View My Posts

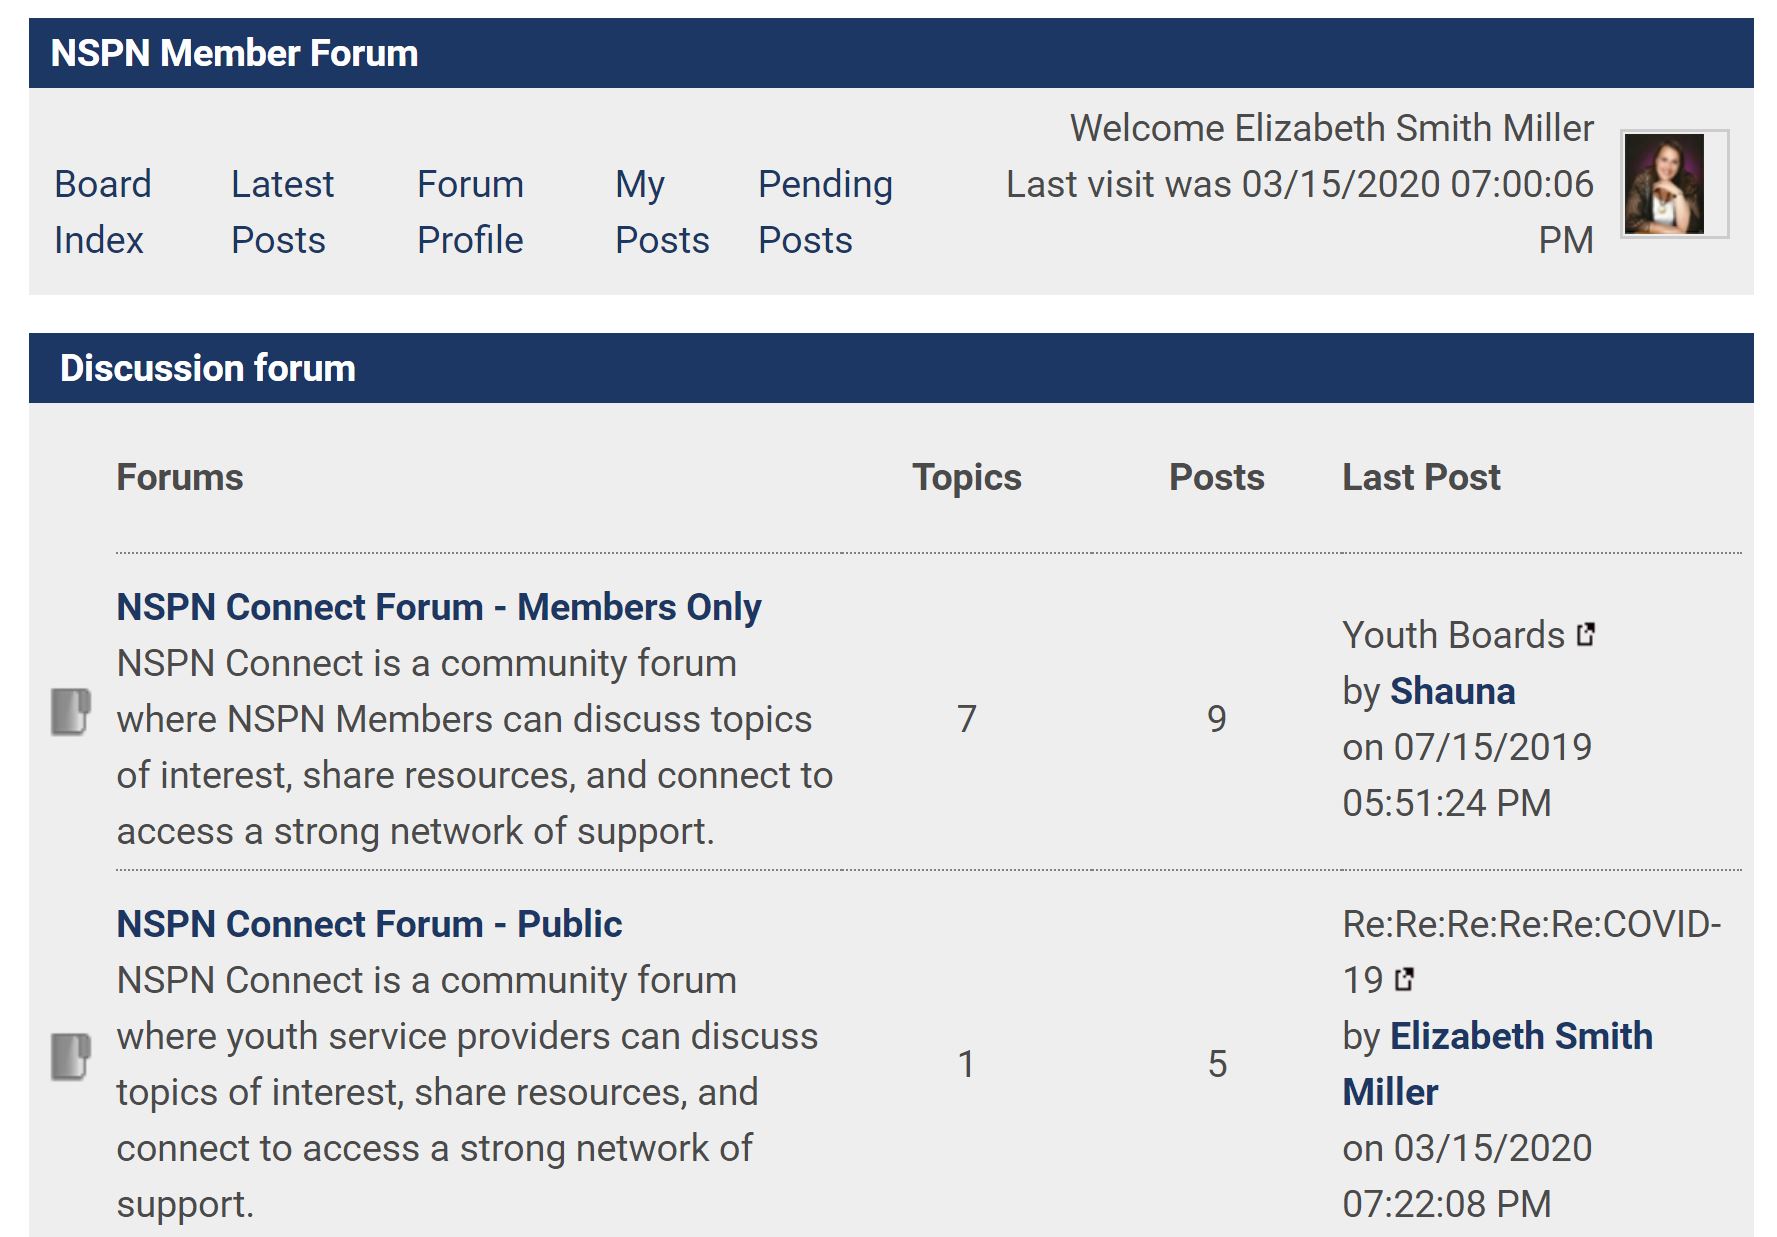(x=662, y=212)
